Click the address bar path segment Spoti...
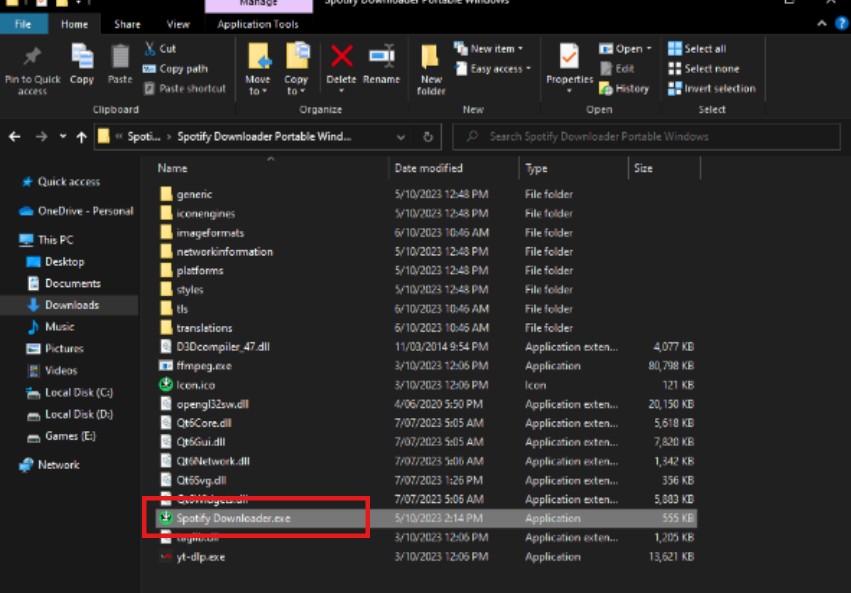 coord(144,137)
